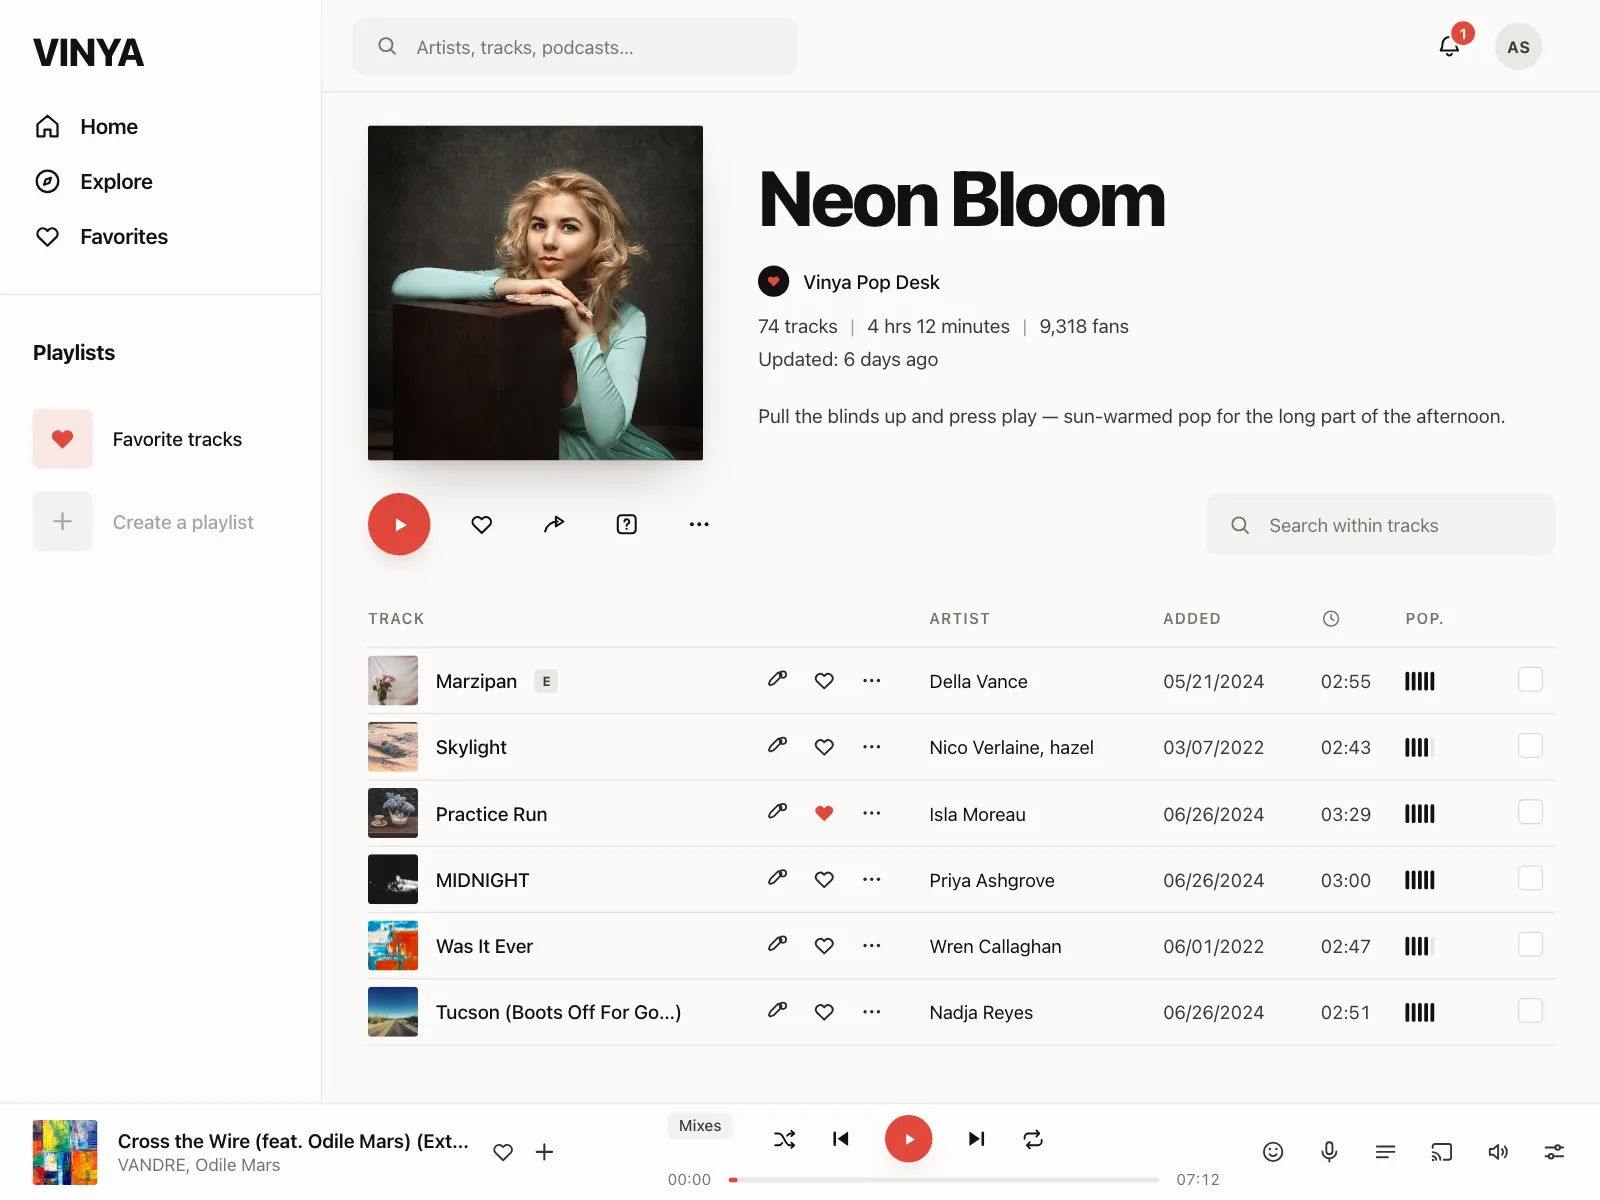Open lyrics microphone in player bar
Viewport: 1600px width, 1200px height.
click(1329, 1152)
